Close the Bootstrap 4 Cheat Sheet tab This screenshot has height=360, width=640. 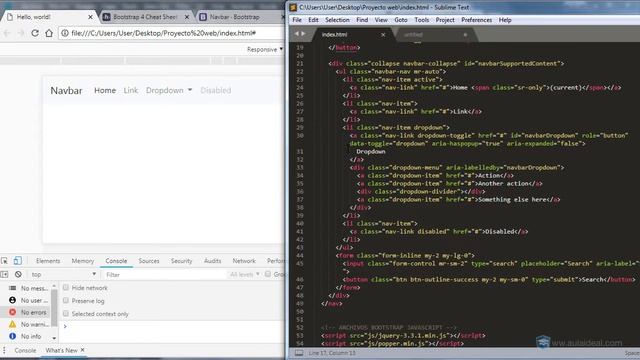[x=187, y=17]
